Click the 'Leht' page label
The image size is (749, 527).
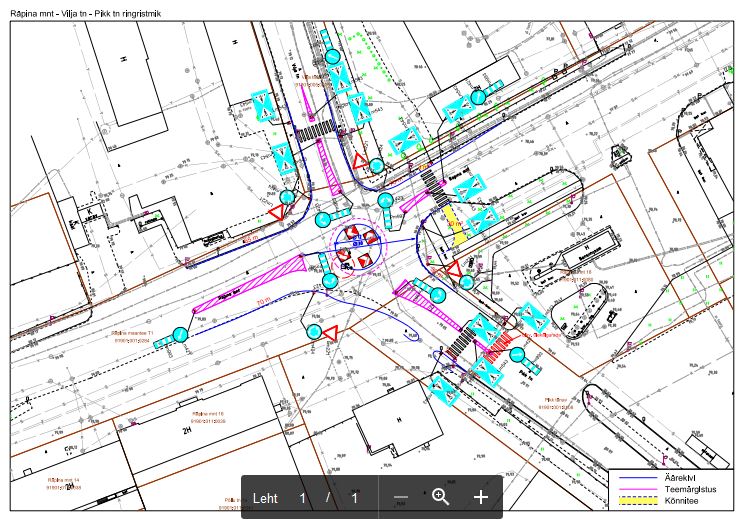point(265,498)
